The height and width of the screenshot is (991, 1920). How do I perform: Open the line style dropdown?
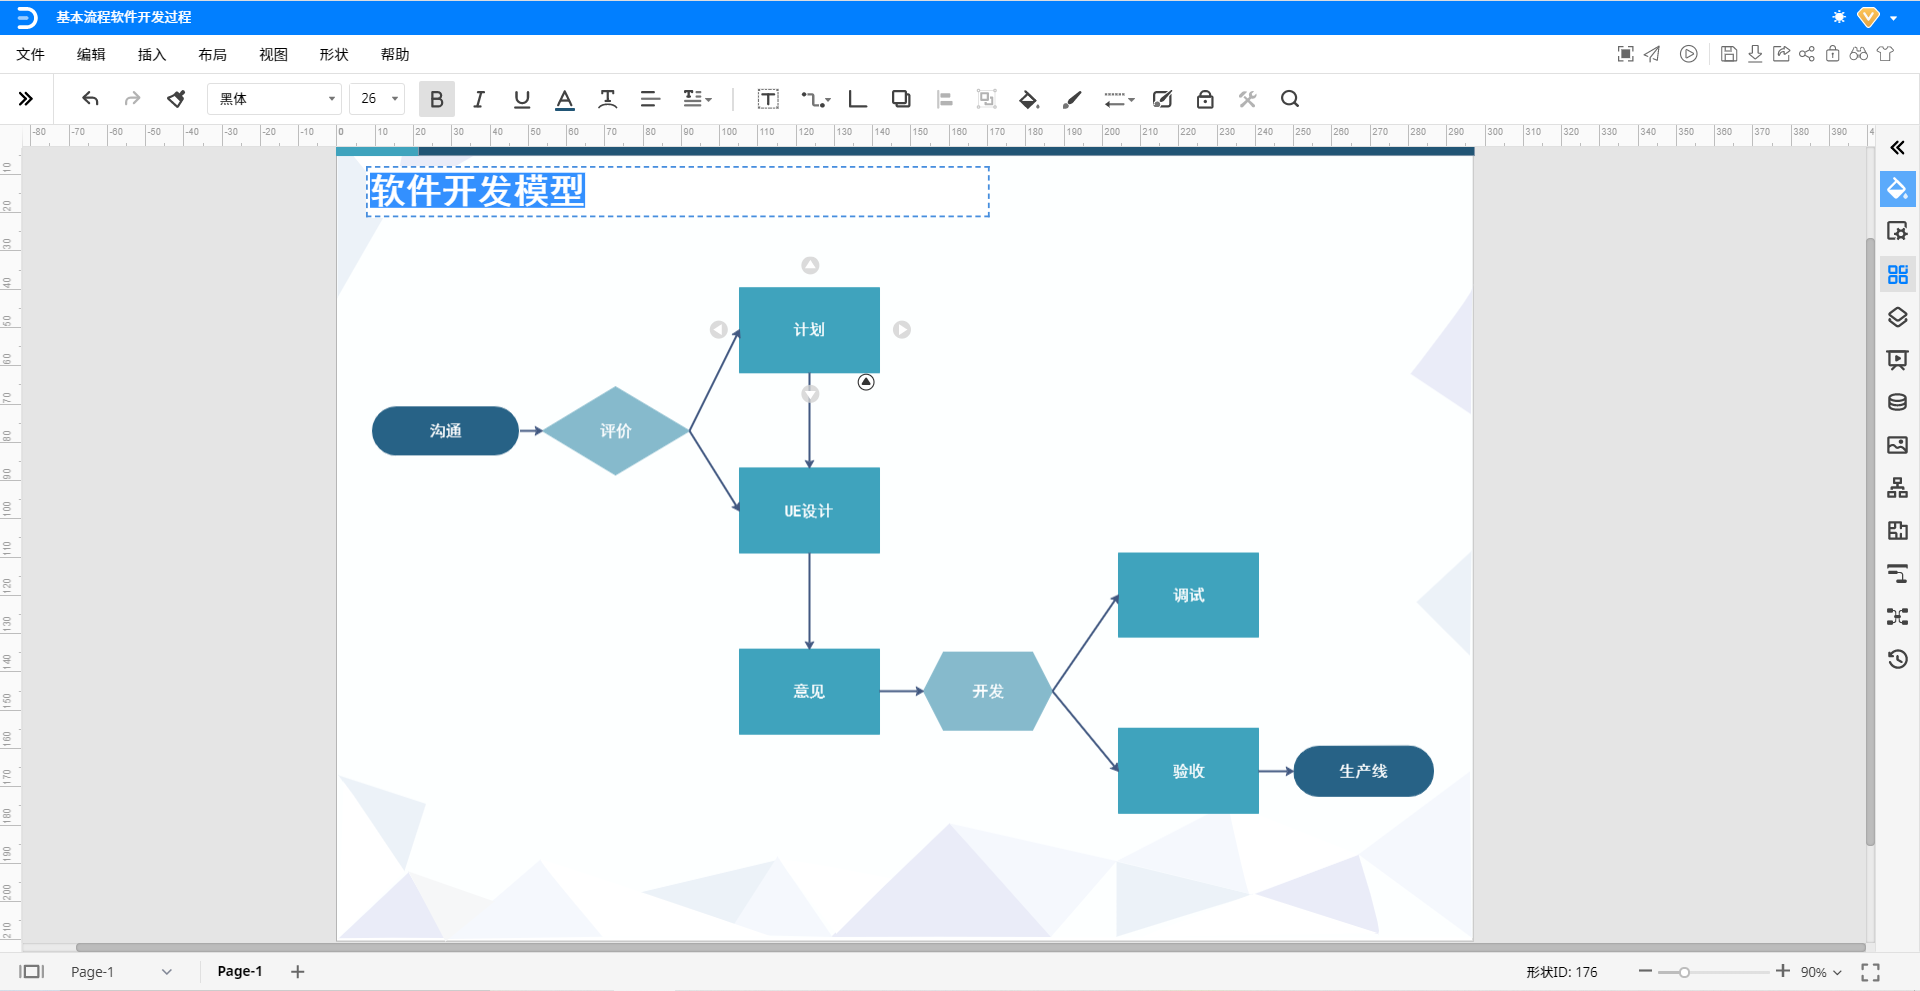(x=1119, y=99)
